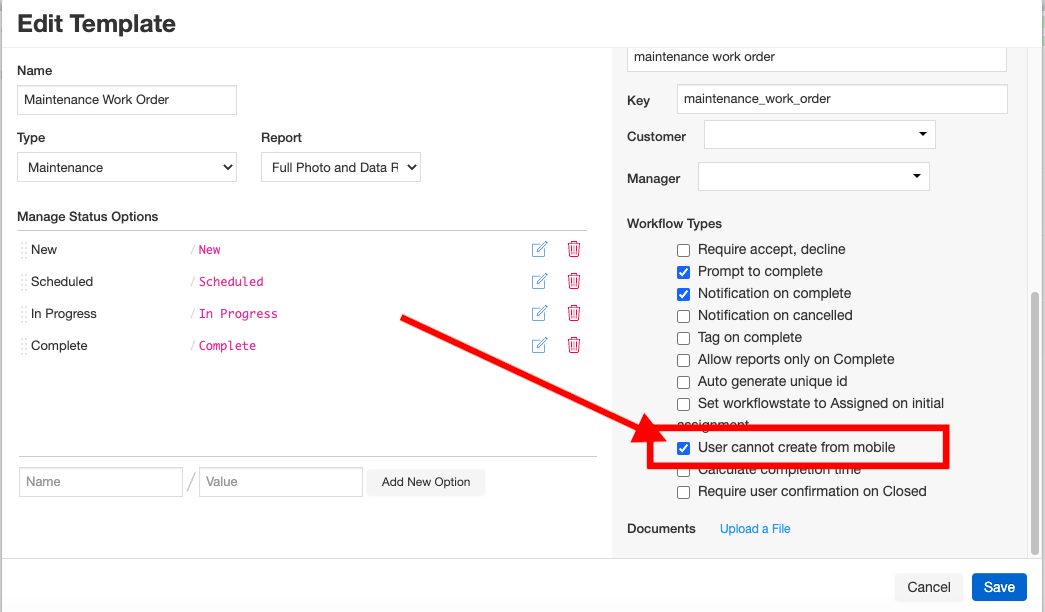The height and width of the screenshot is (612, 1045).
Task: Open the Customer dropdown
Action: (819, 135)
